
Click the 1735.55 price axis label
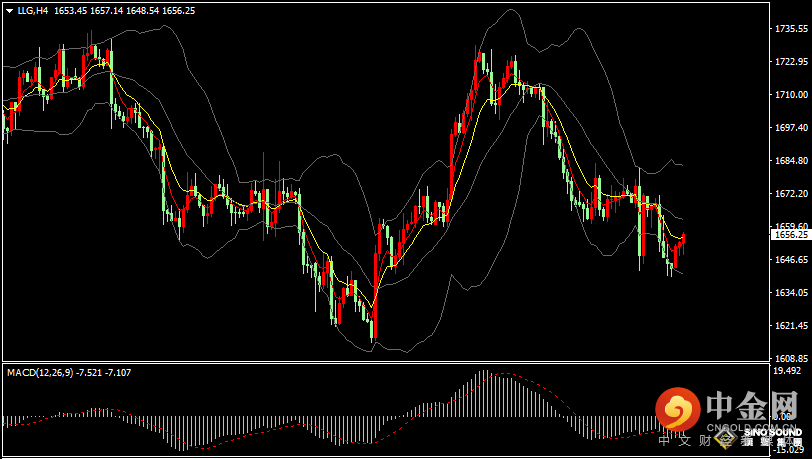791,29
